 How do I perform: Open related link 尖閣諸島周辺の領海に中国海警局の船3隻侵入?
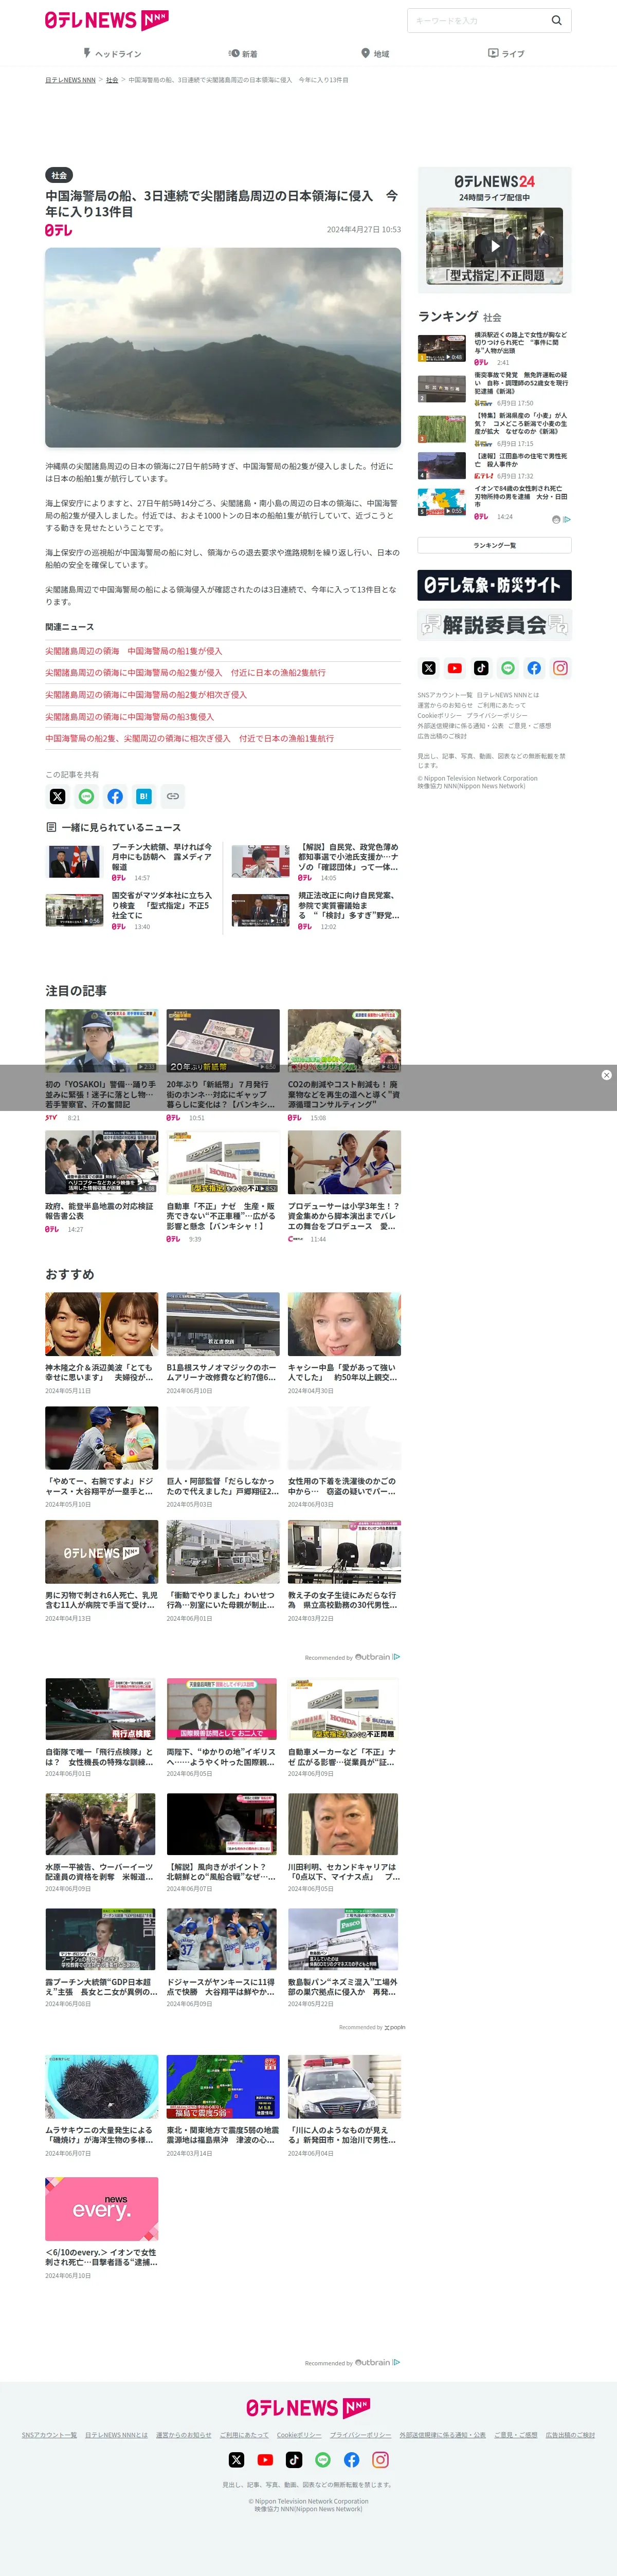129,717
